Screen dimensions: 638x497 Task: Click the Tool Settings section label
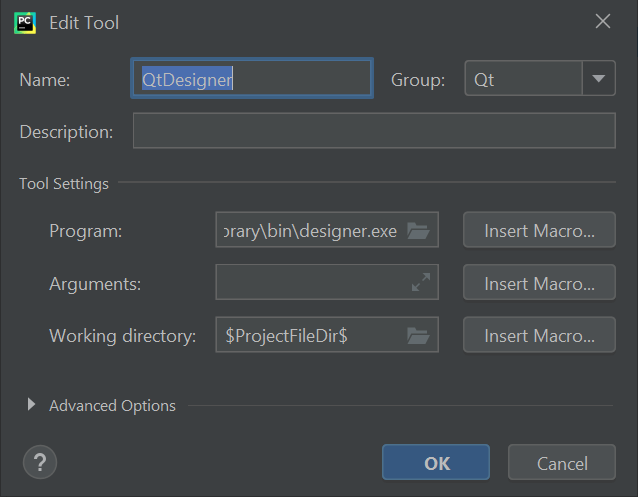click(64, 184)
